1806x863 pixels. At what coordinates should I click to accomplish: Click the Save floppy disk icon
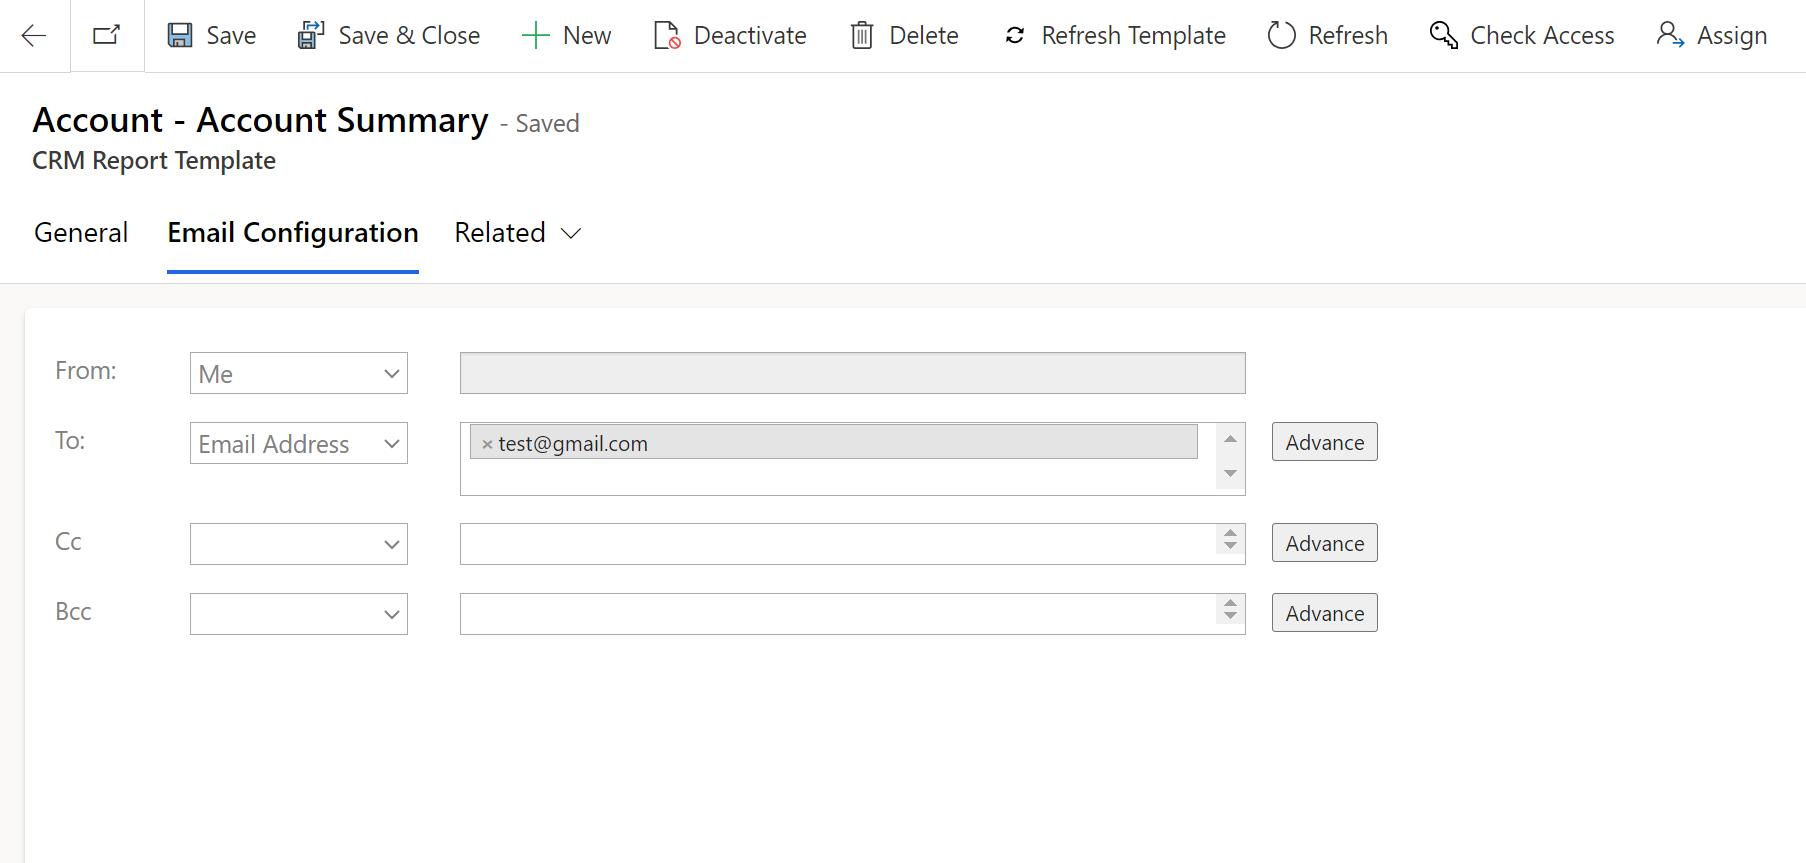coord(180,36)
